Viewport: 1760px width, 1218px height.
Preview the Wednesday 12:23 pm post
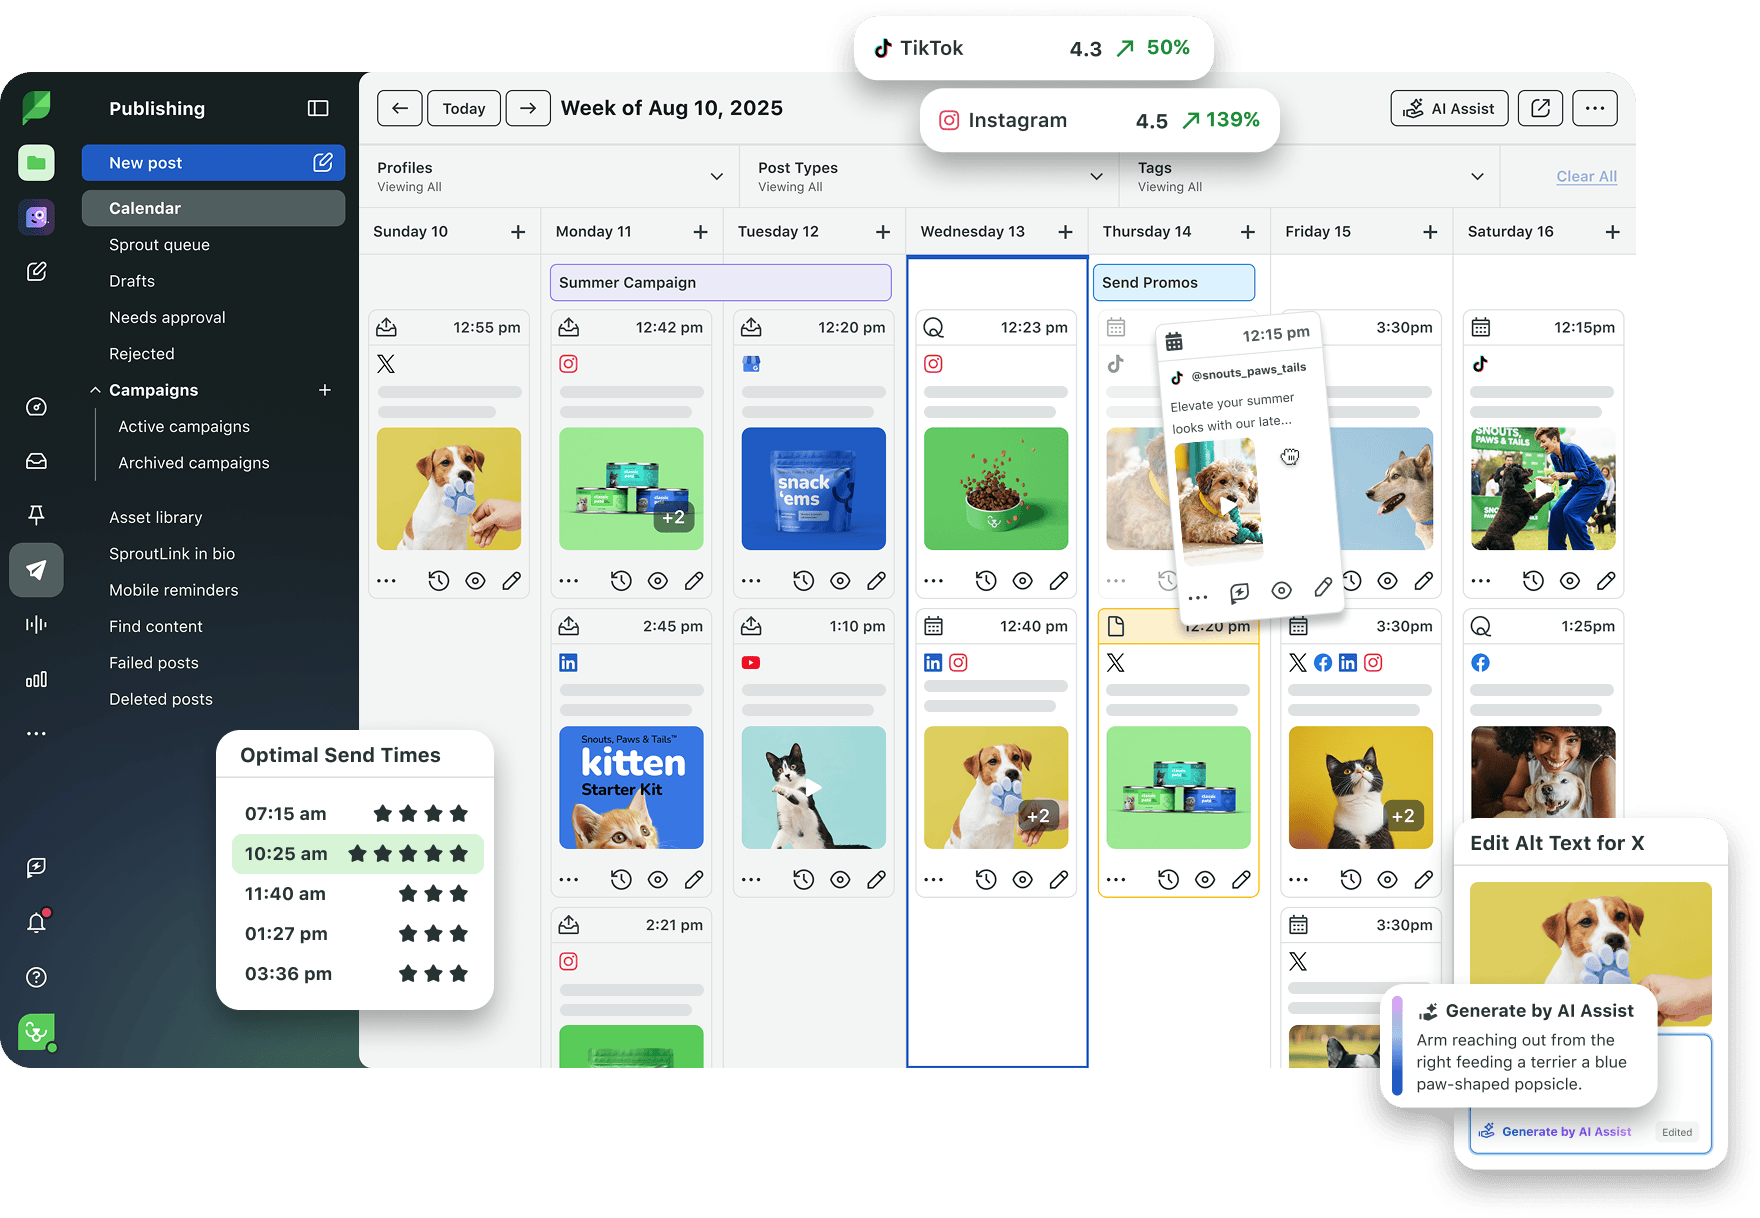[1022, 581]
